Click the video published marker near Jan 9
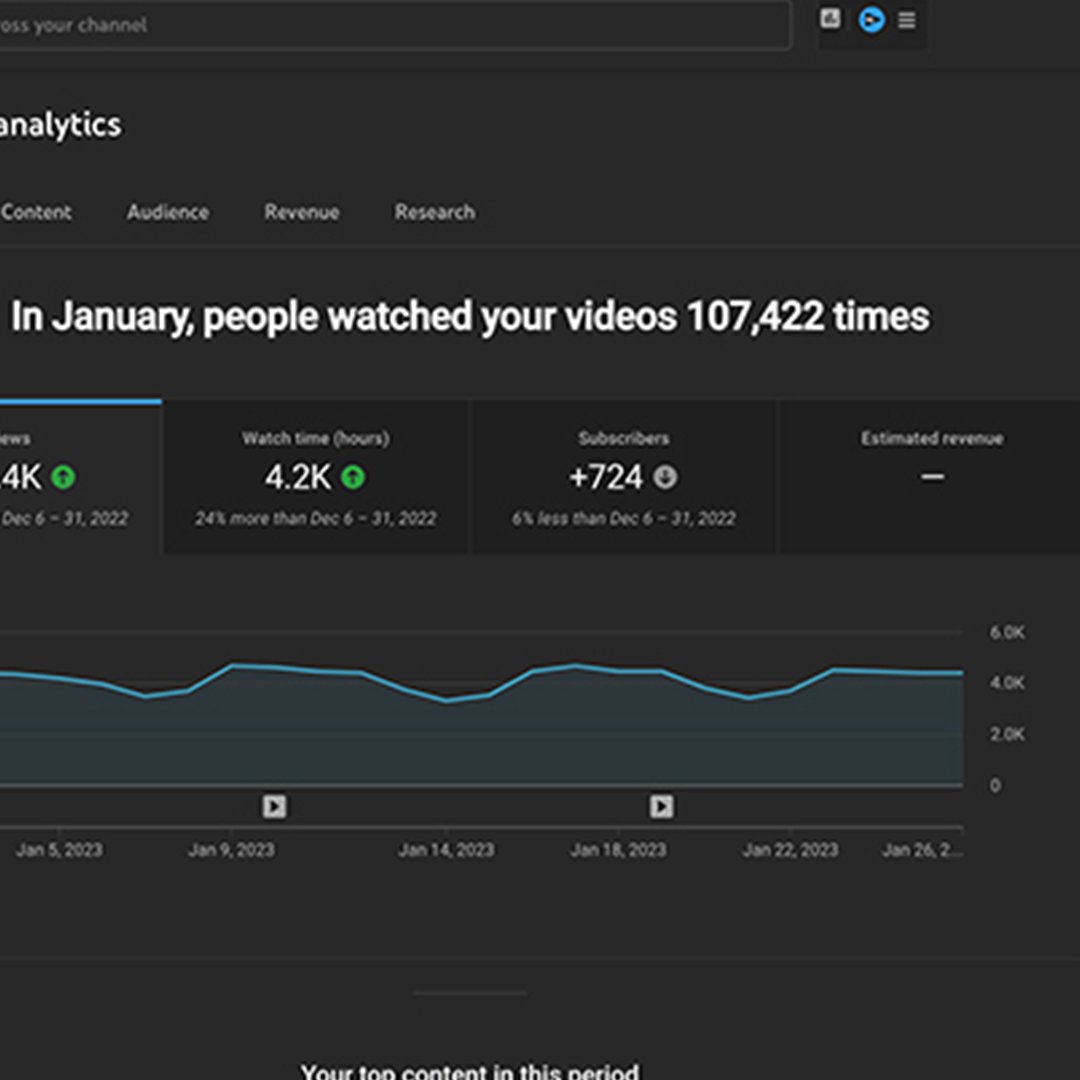Viewport: 1080px width, 1080px height. [274, 806]
